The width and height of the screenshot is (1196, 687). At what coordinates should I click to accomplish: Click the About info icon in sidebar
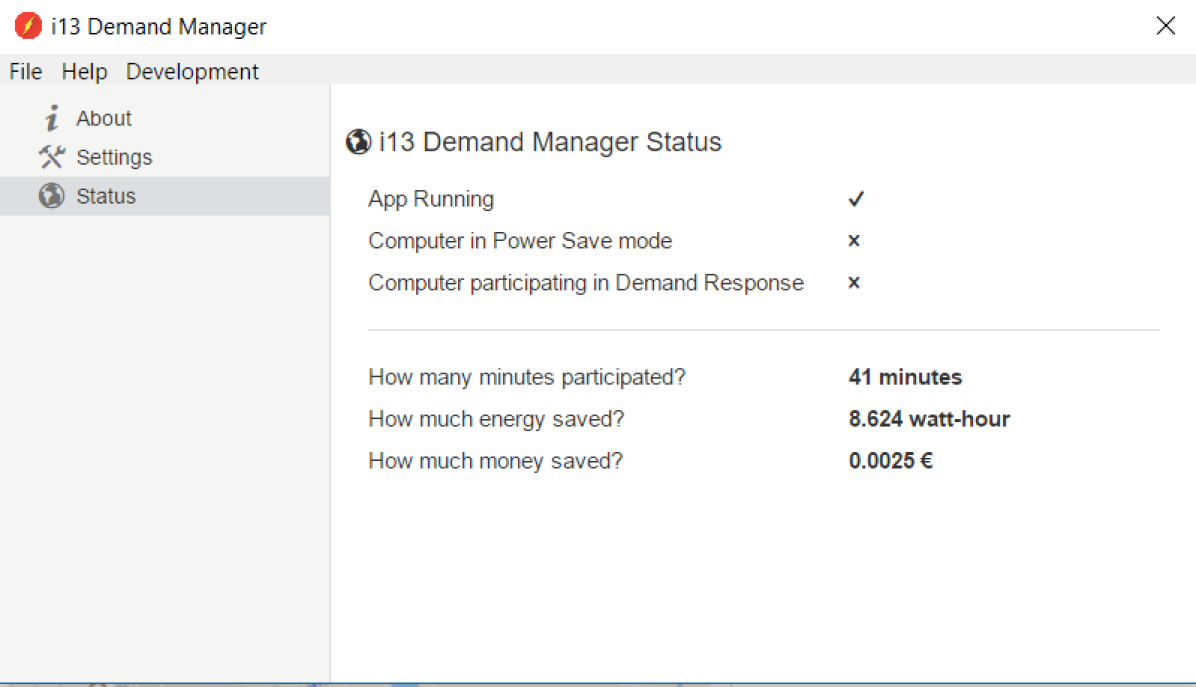pyautogui.click(x=52, y=118)
